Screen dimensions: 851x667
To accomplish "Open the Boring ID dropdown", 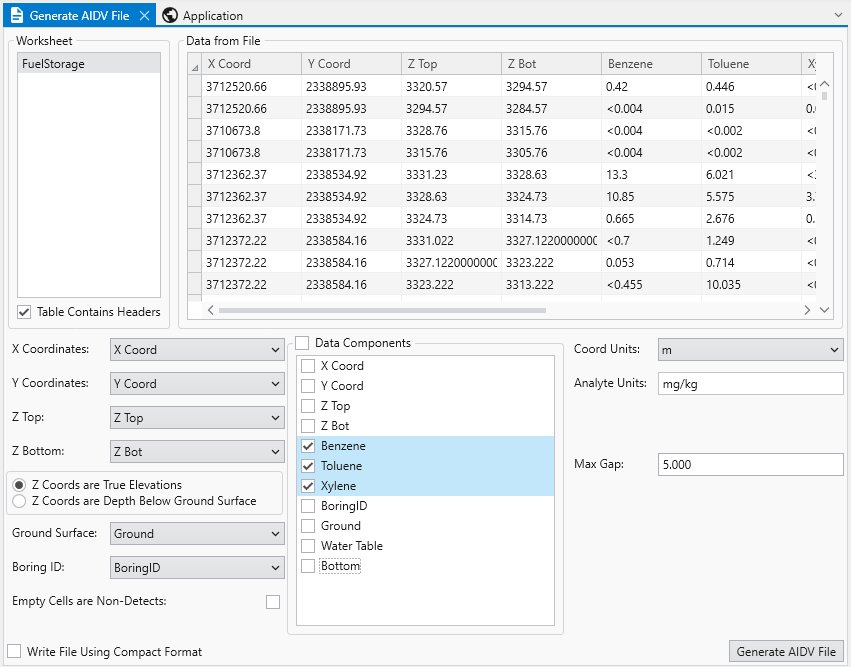I will (196, 568).
